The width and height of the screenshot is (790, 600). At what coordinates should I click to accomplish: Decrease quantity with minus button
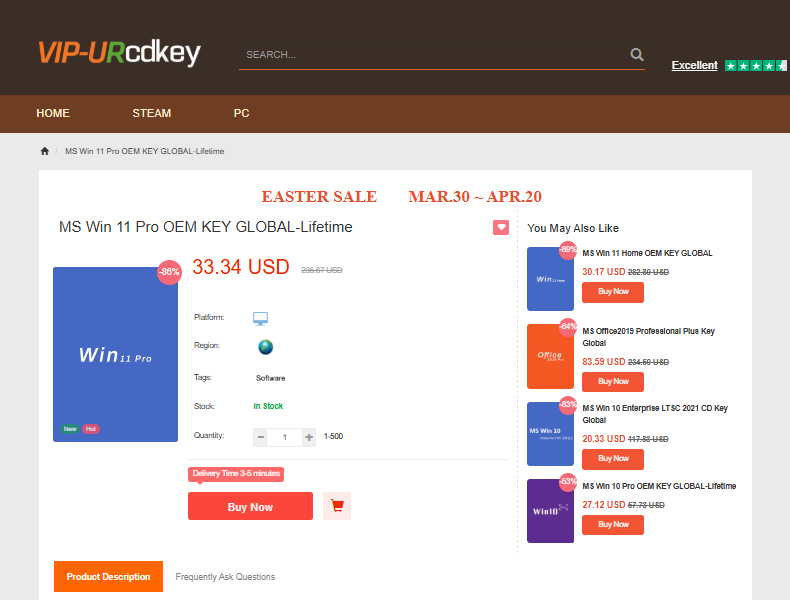click(x=261, y=437)
